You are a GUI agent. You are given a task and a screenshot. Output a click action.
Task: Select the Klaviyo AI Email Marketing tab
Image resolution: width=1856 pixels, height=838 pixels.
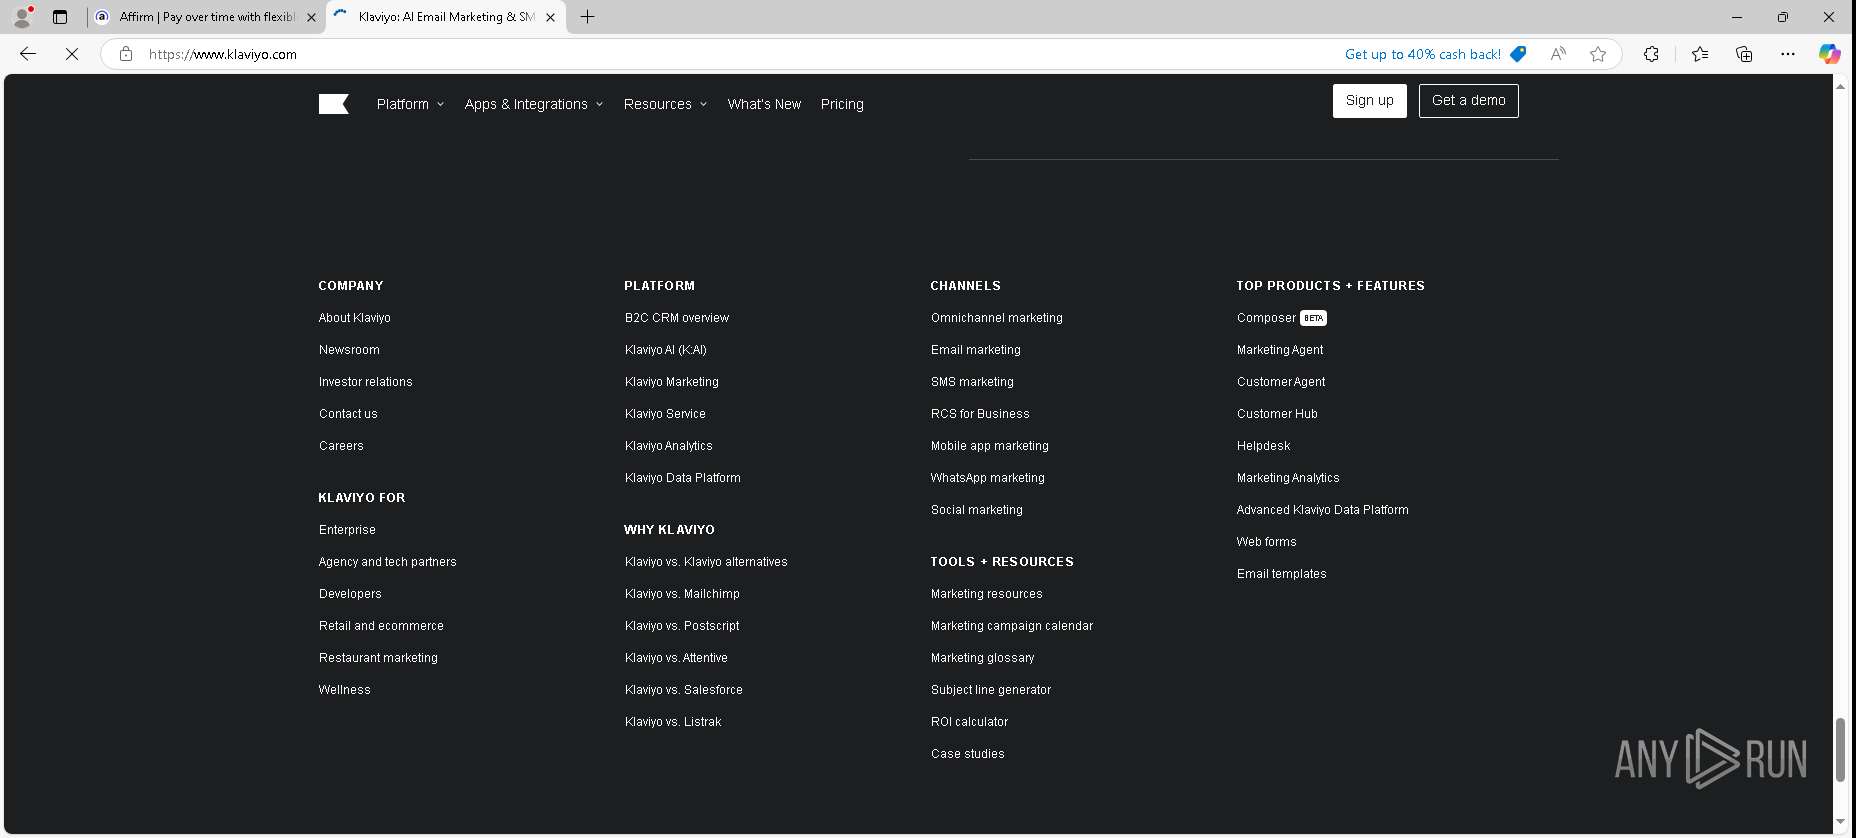(445, 17)
